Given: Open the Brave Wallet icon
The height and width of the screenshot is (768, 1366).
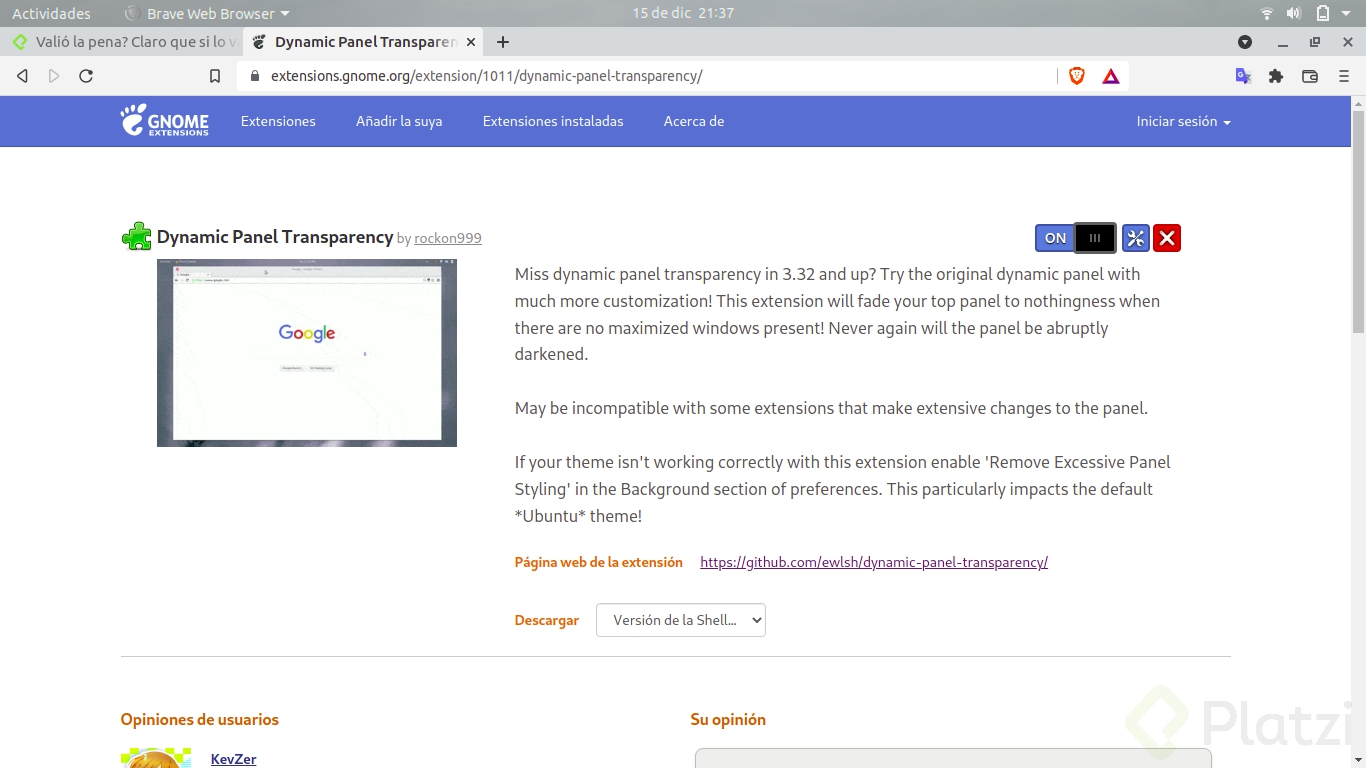Looking at the screenshot, I should coord(1310,76).
